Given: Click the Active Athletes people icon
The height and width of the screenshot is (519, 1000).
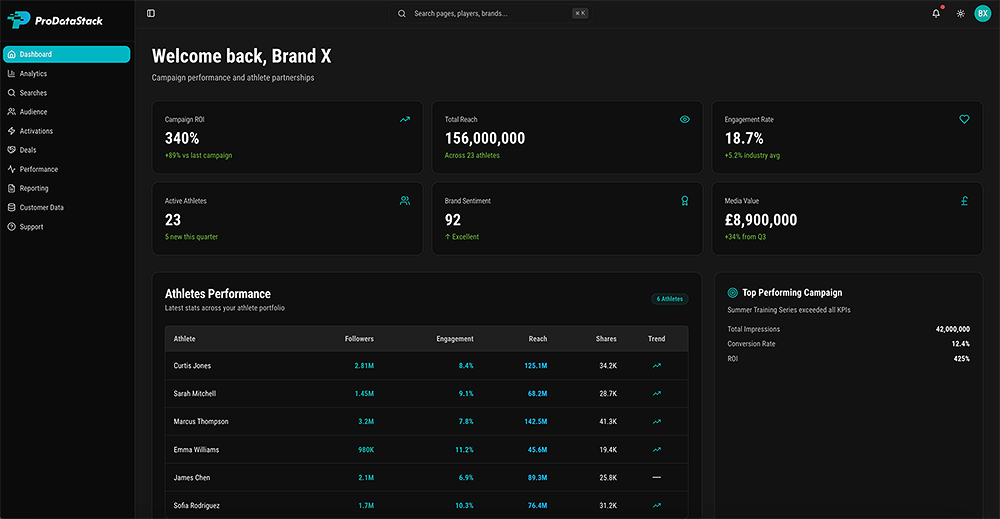Looking at the screenshot, I should [405, 201].
